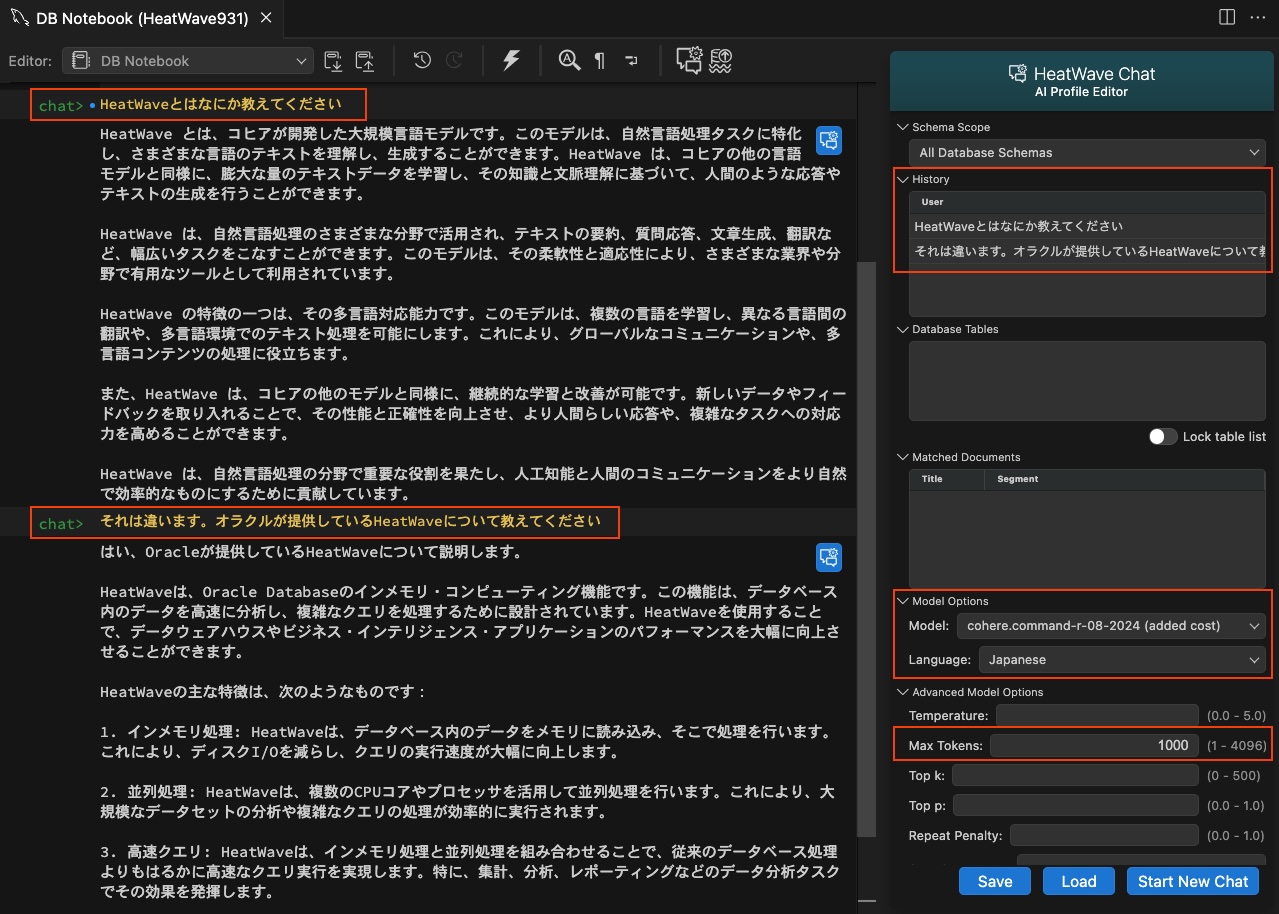
Task: Run the notebook with the lightning execute icon
Action: pos(511,60)
